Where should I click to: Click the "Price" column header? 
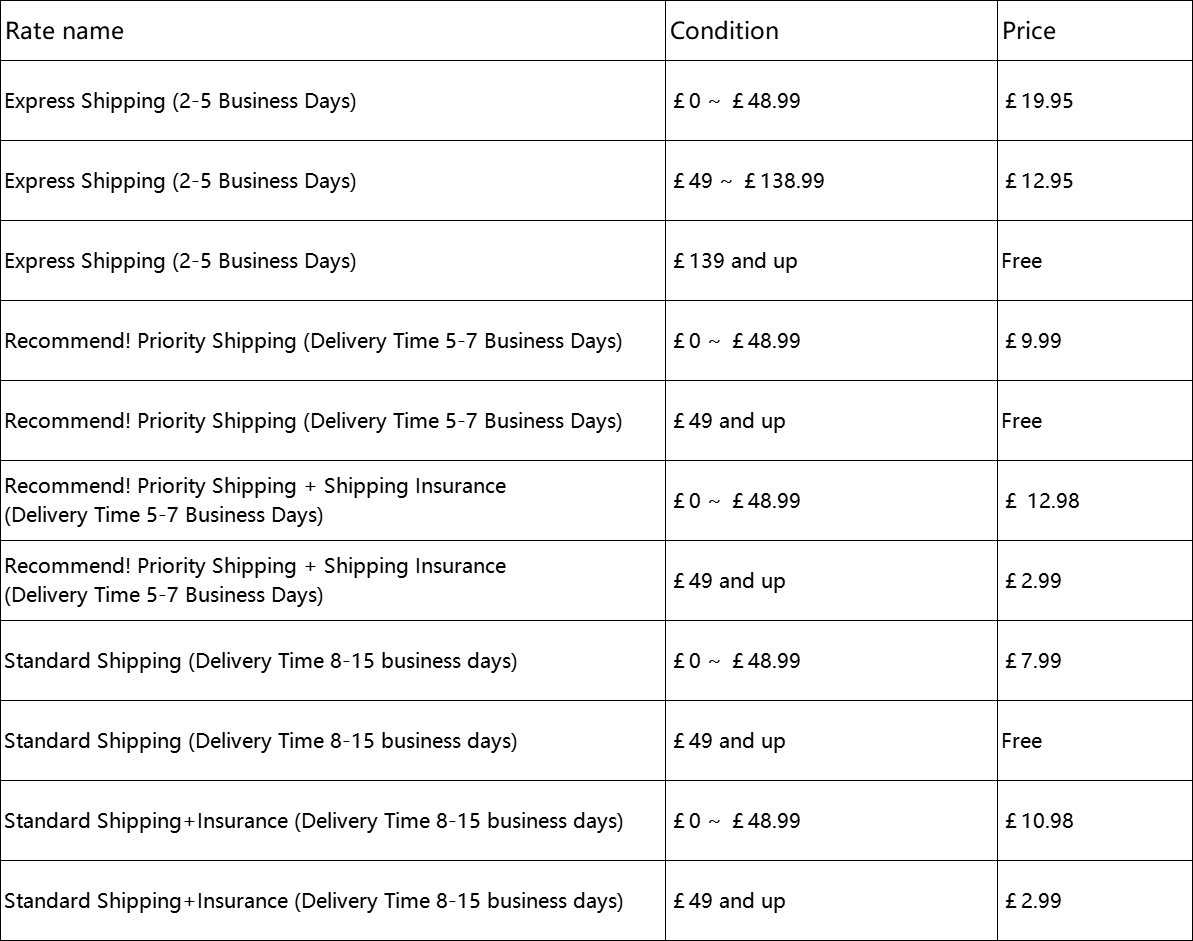[x=1028, y=31]
